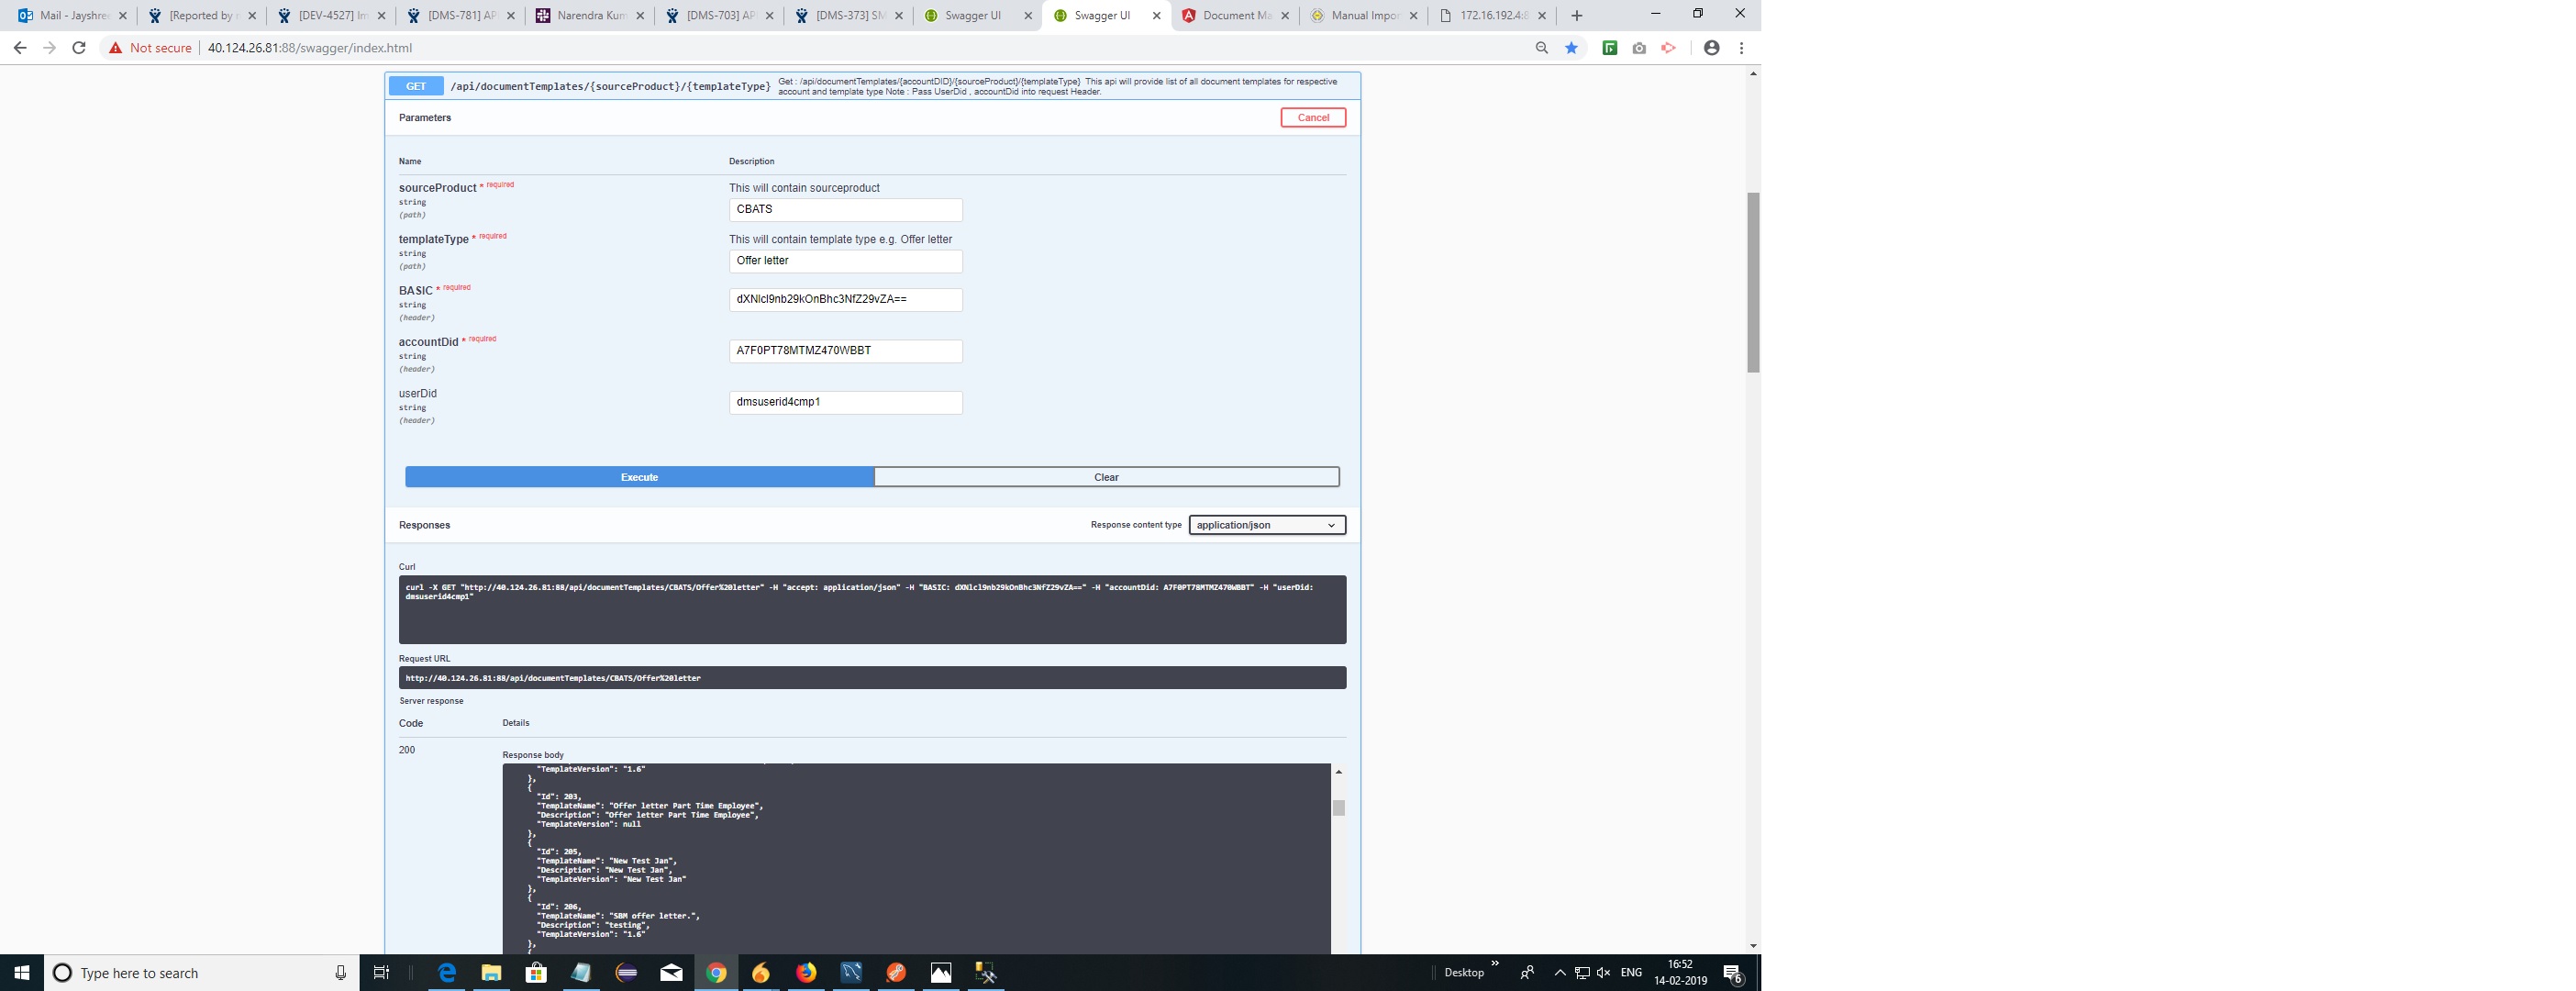Screen dimensions: 2576x991
Task: Open the Chrome three-dot menu
Action: [x=1741, y=48]
